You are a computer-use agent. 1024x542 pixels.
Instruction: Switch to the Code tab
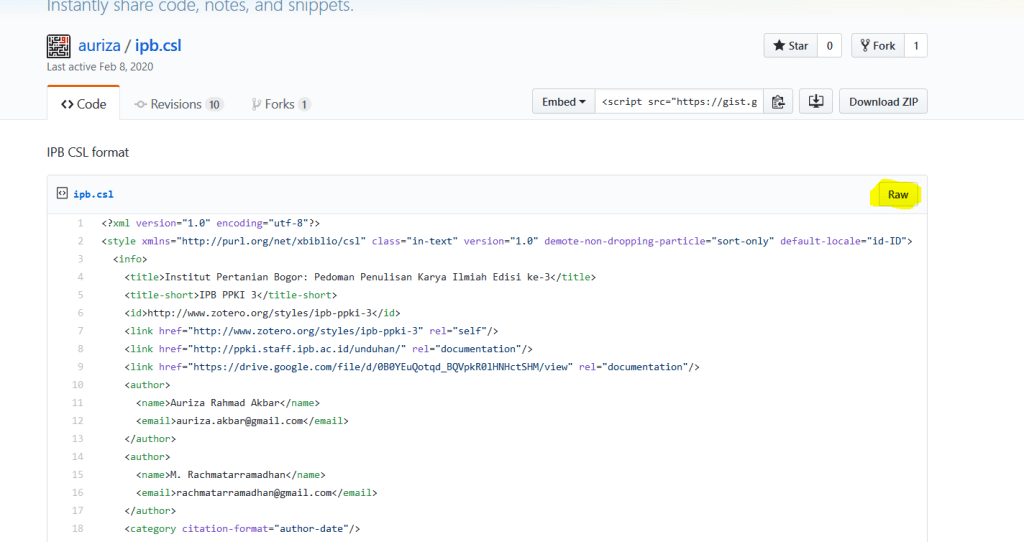point(83,104)
